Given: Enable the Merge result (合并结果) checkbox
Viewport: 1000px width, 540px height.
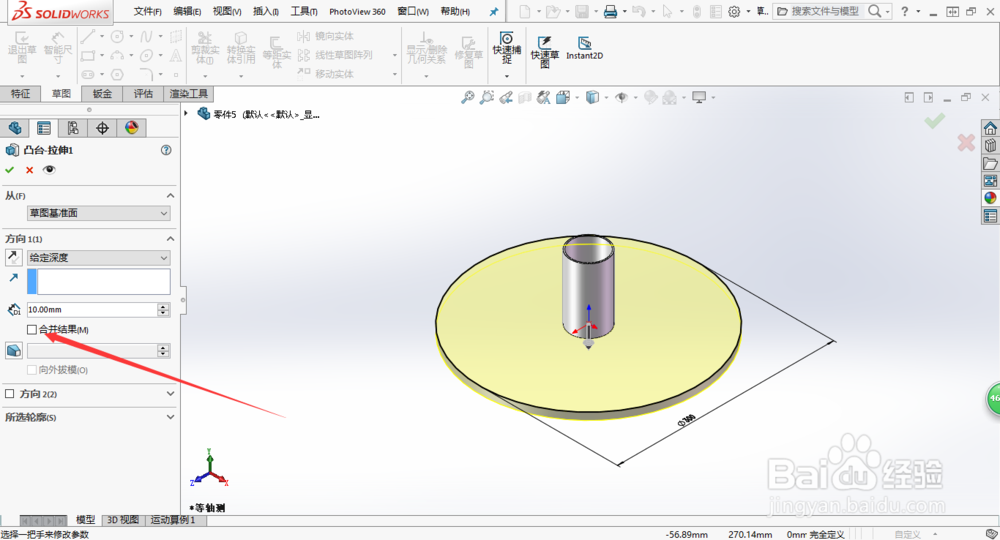Looking at the screenshot, I should pyautogui.click(x=32, y=330).
